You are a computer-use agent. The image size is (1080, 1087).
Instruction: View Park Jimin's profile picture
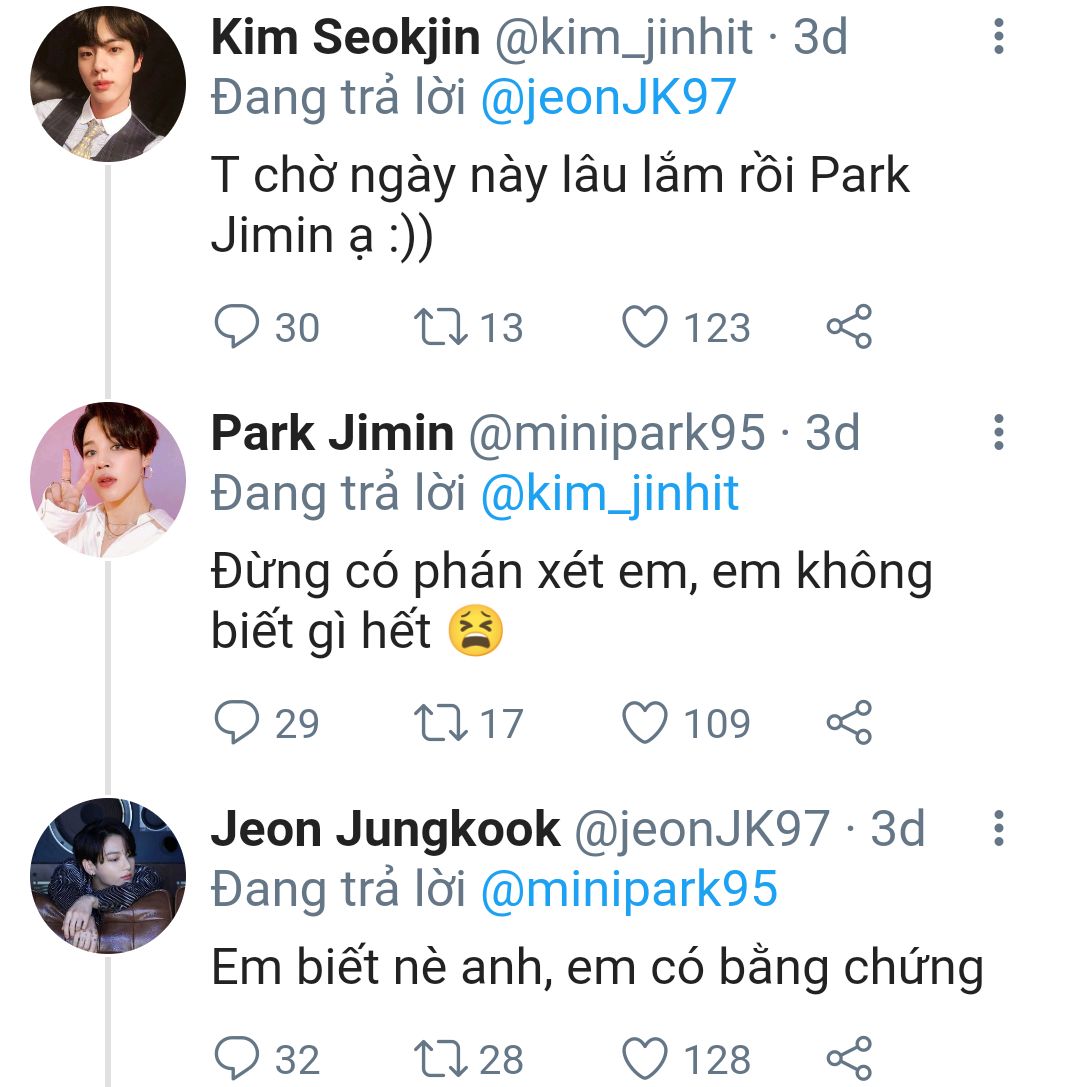(x=108, y=480)
